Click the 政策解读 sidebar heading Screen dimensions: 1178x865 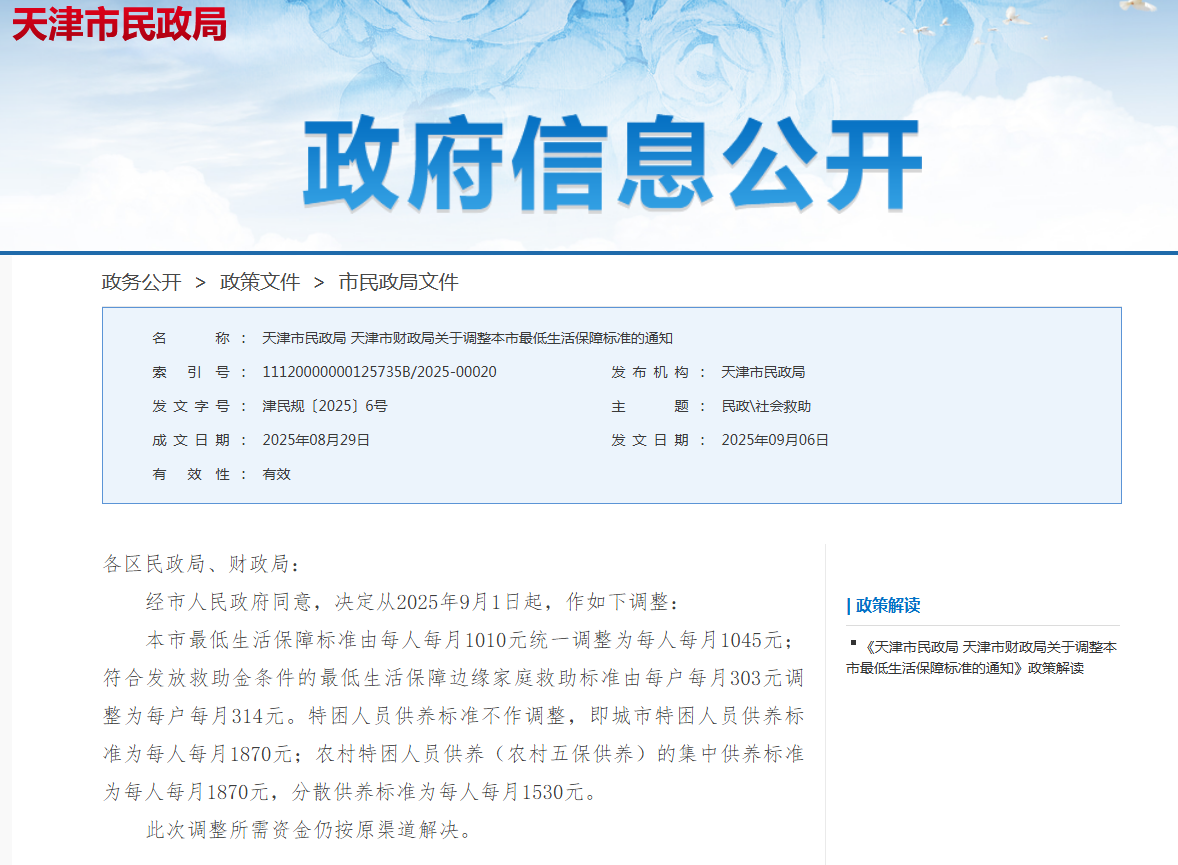(886, 605)
